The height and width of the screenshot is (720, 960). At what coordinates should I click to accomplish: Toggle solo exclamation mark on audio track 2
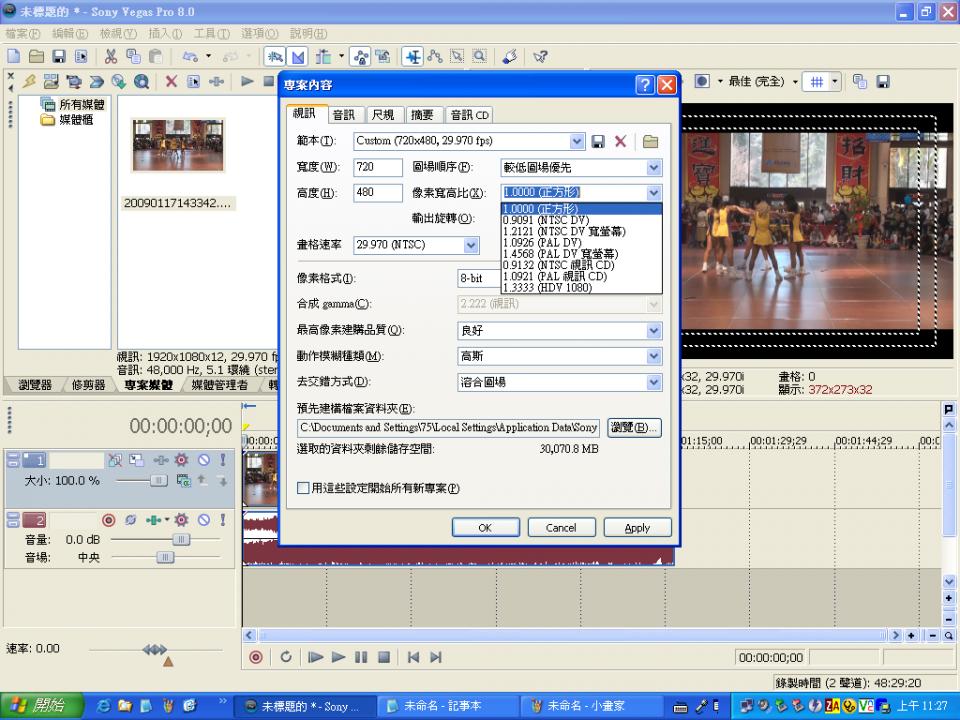click(222, 520)
